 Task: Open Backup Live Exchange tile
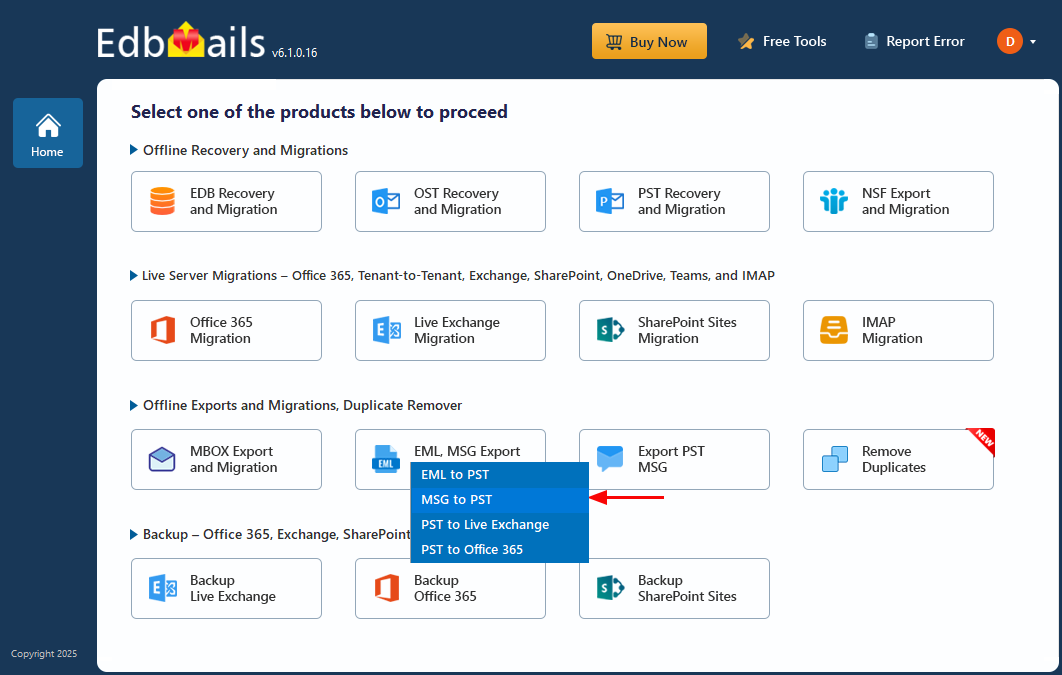226,588
